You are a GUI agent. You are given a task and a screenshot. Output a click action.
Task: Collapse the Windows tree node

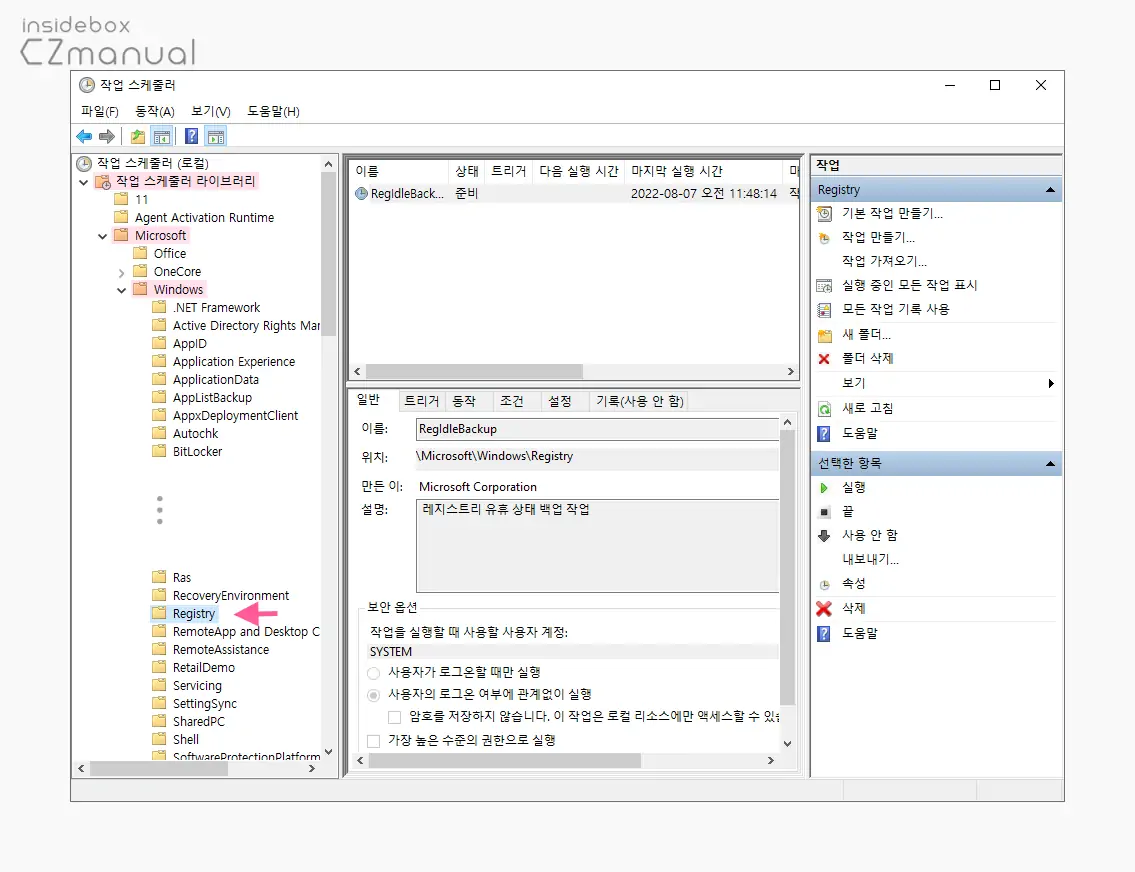[x=122, y=290]
